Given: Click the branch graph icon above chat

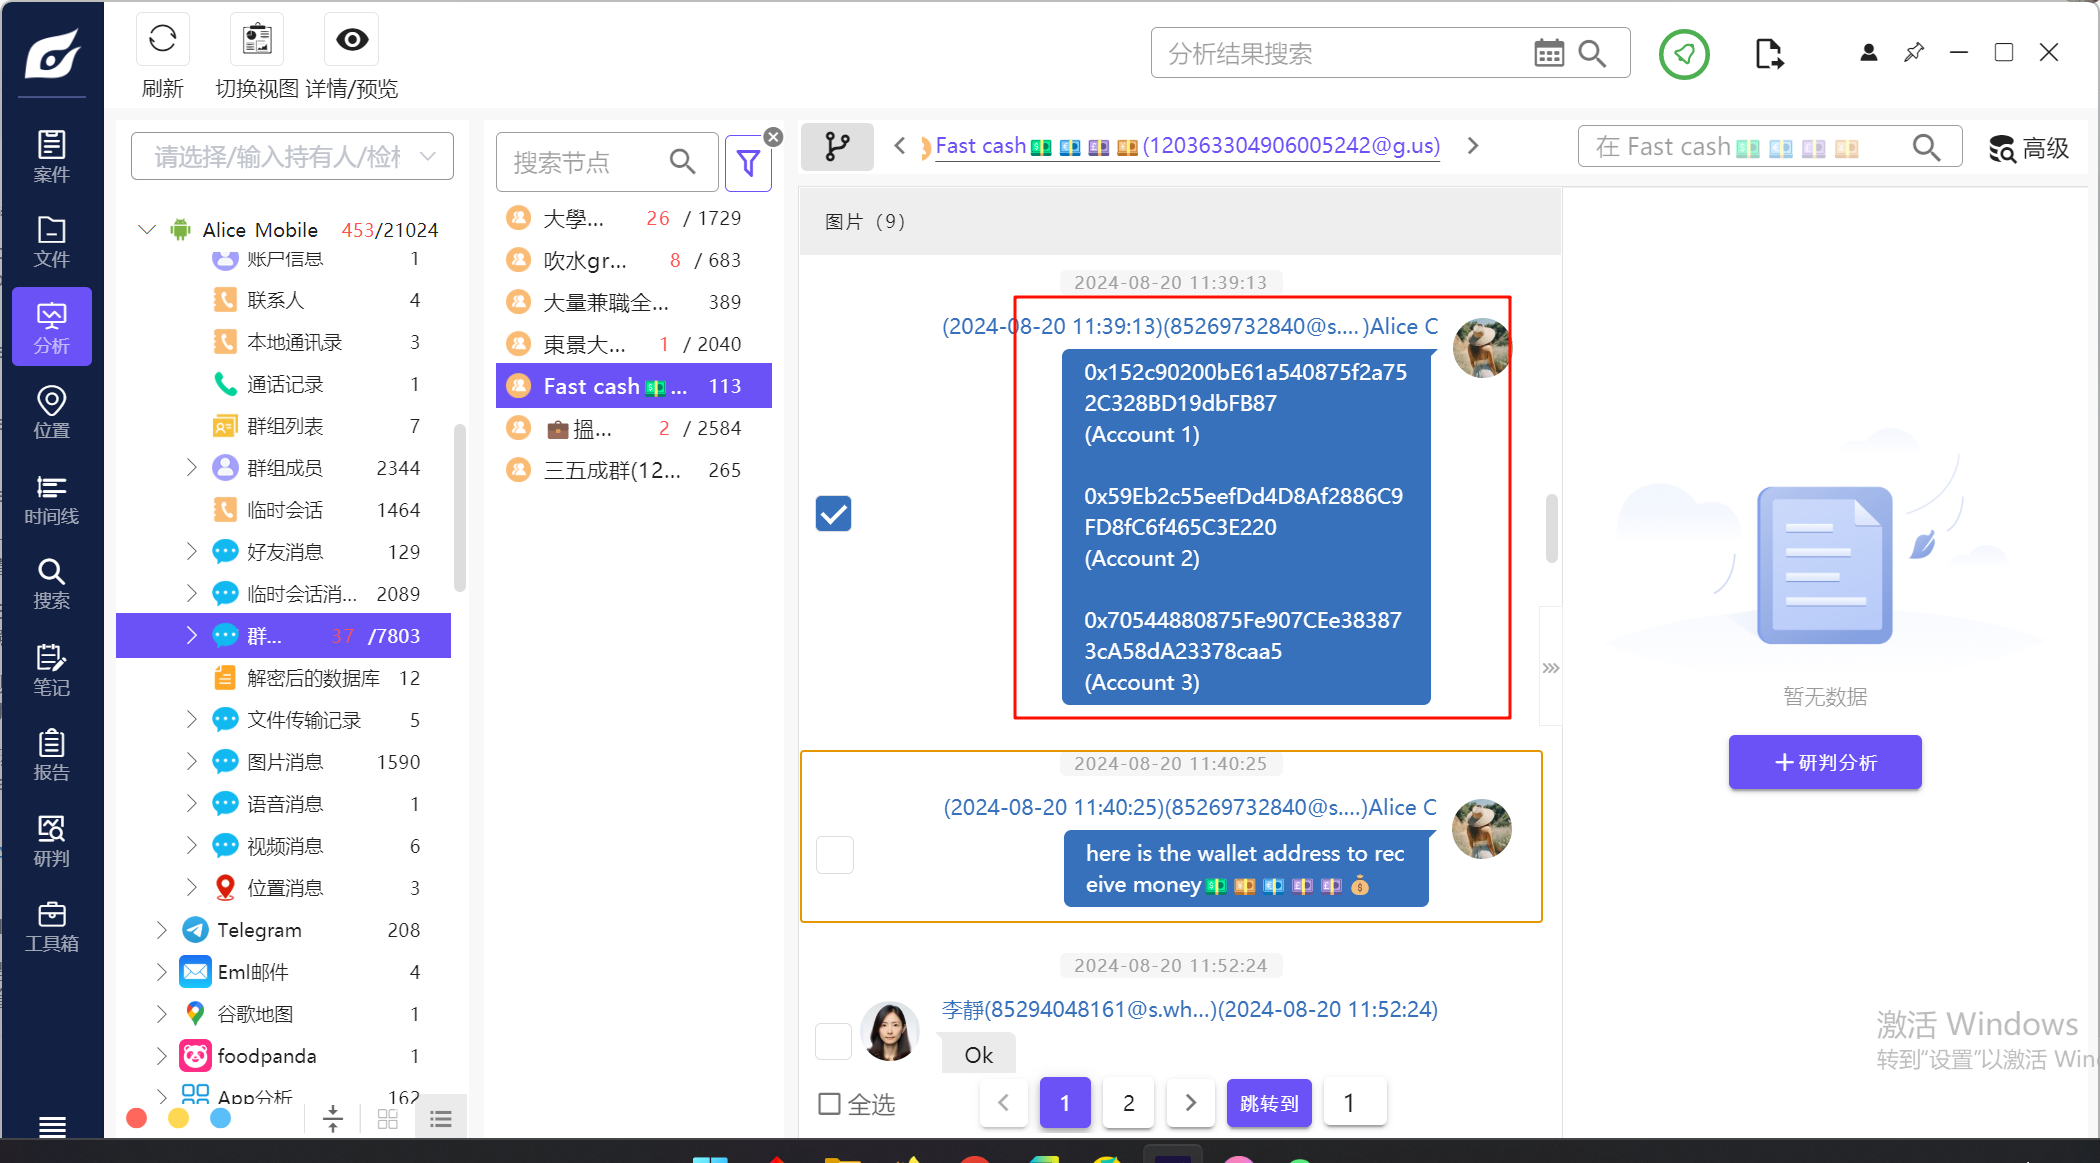Looking at the screenshot, I should (x=837, y=147).
